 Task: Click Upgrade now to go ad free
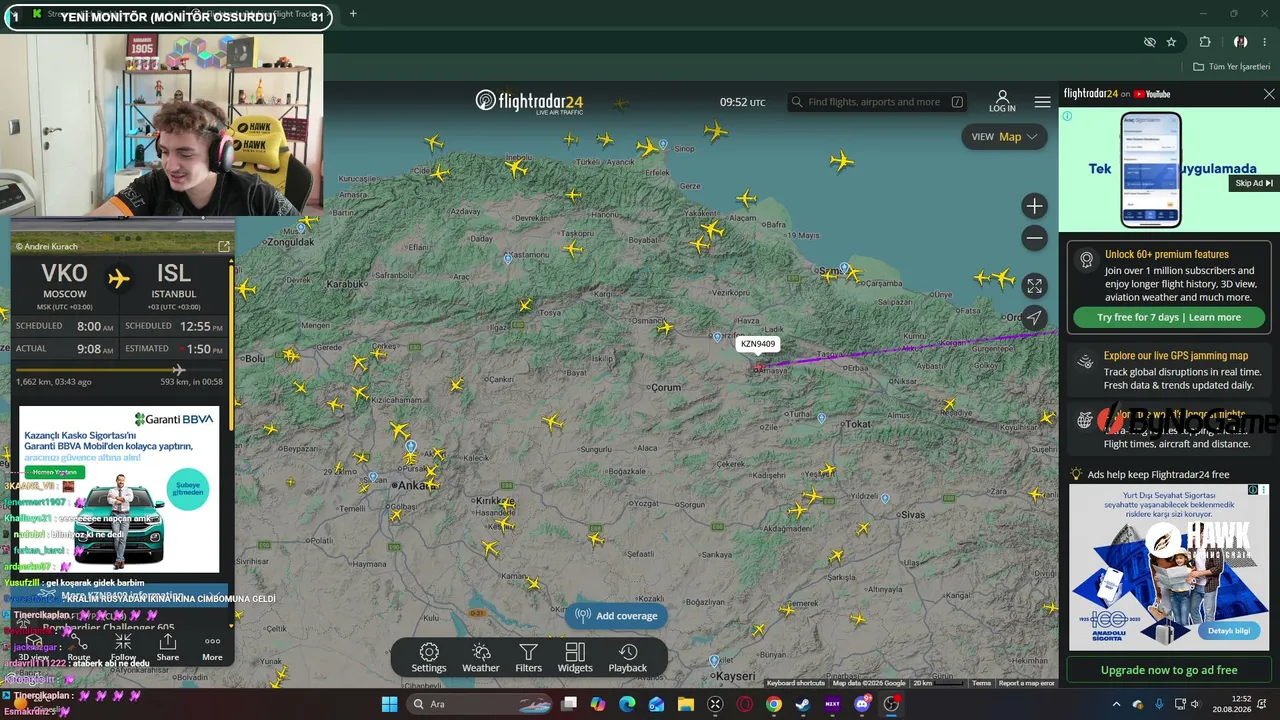[x=1169, y=670]
